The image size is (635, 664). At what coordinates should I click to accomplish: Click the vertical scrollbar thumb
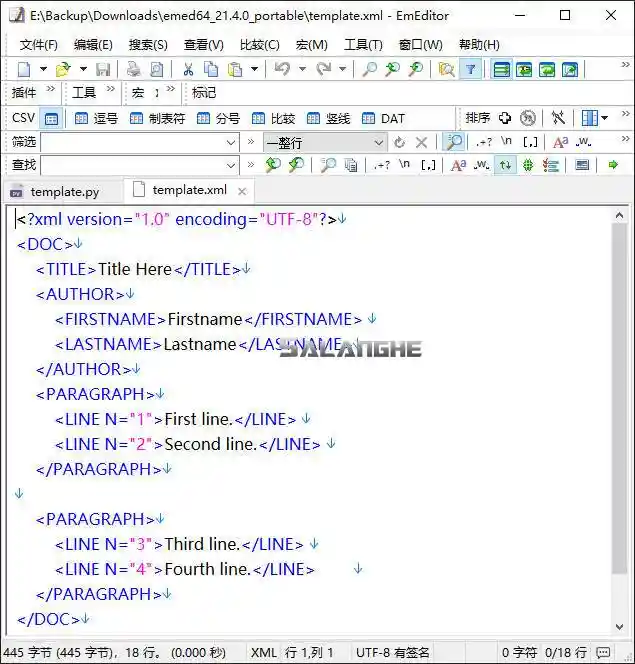[x=619, y=398]
